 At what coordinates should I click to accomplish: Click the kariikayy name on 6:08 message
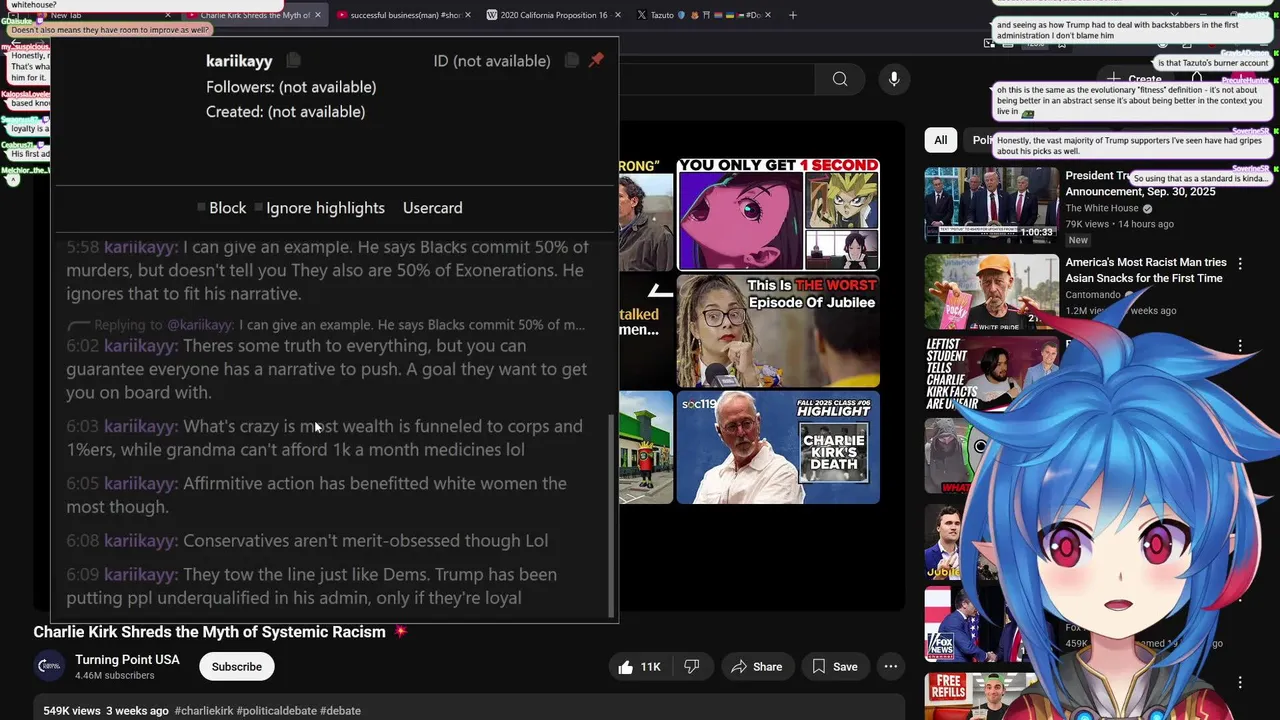pos(141,541)
